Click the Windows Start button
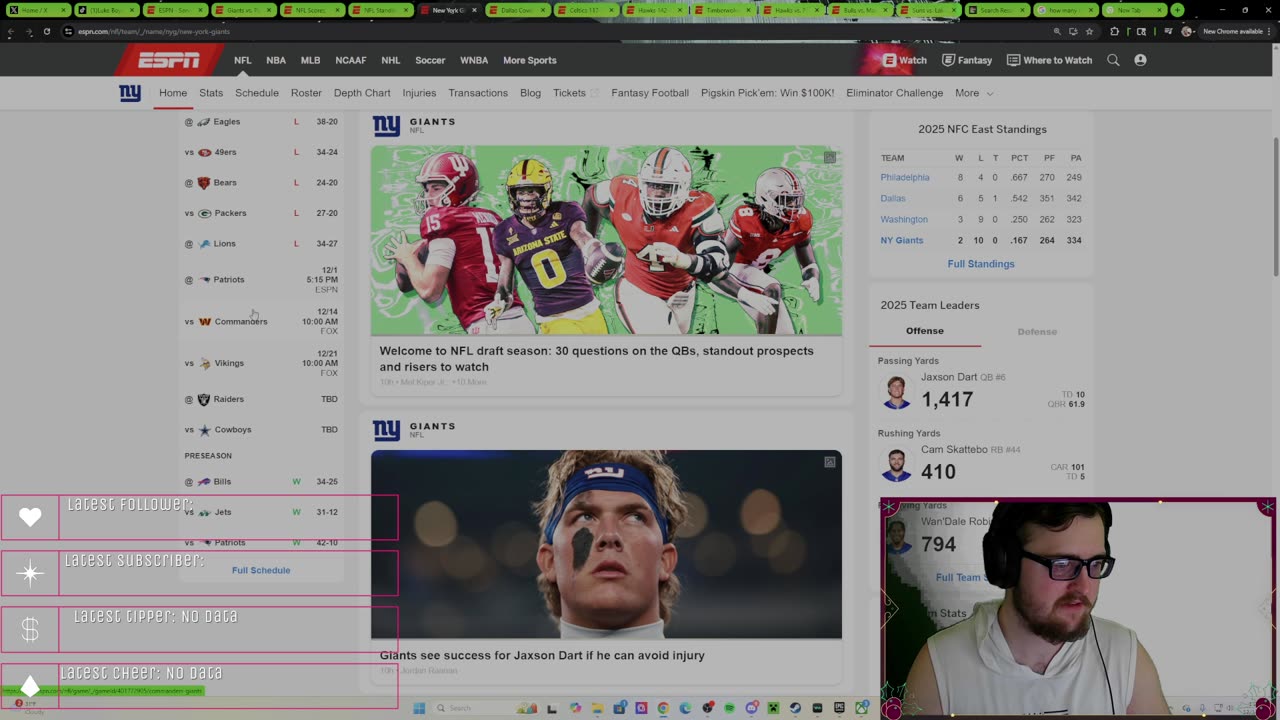This screenshot has height=720, width=1280. (x=419, y=708)
